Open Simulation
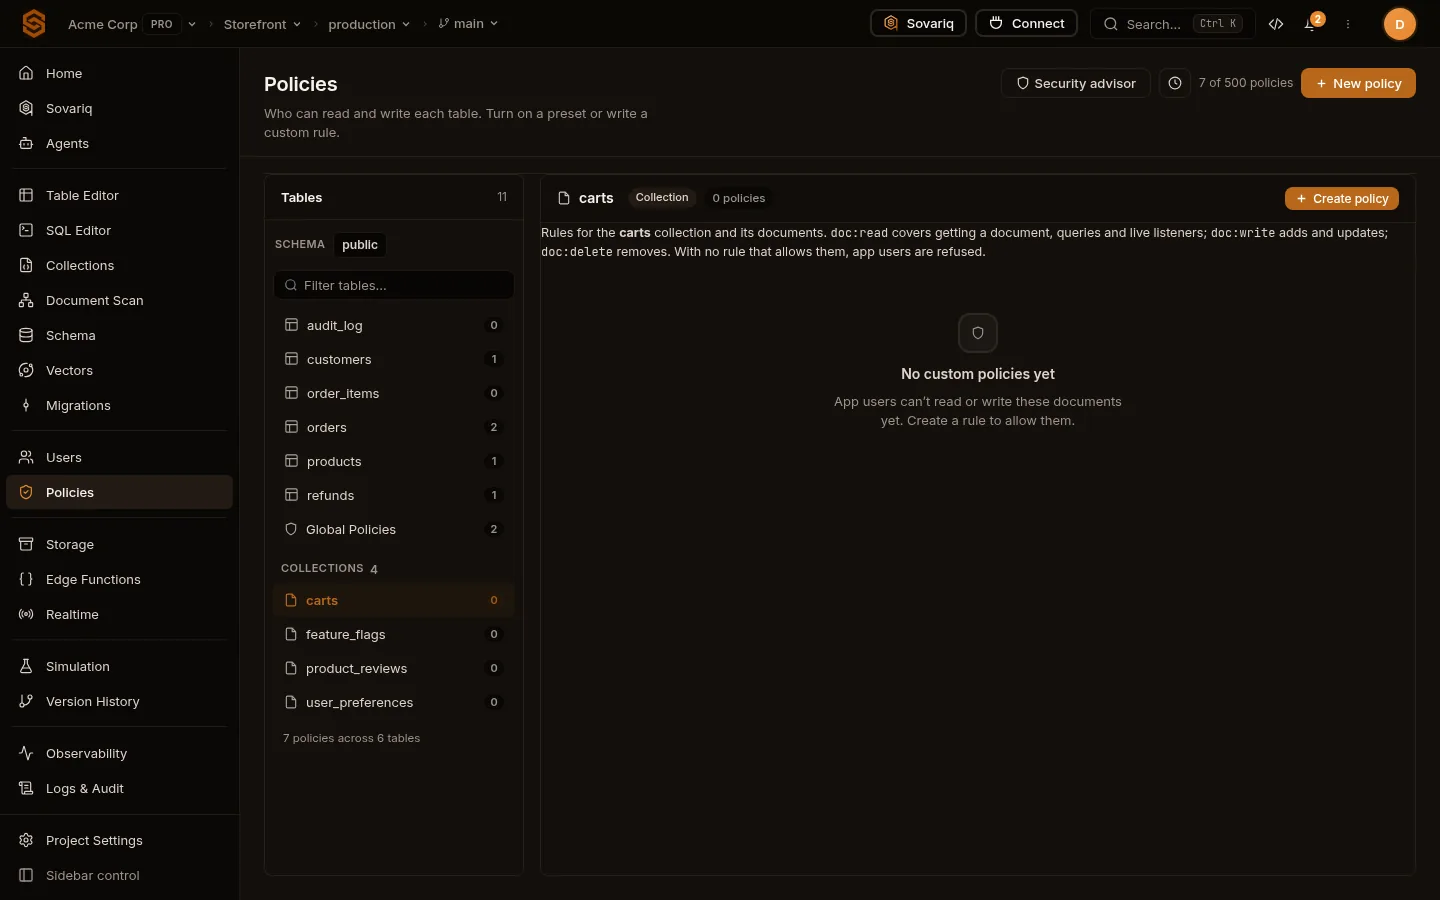The image size is (1440, 900). click(x=119, y=666)
